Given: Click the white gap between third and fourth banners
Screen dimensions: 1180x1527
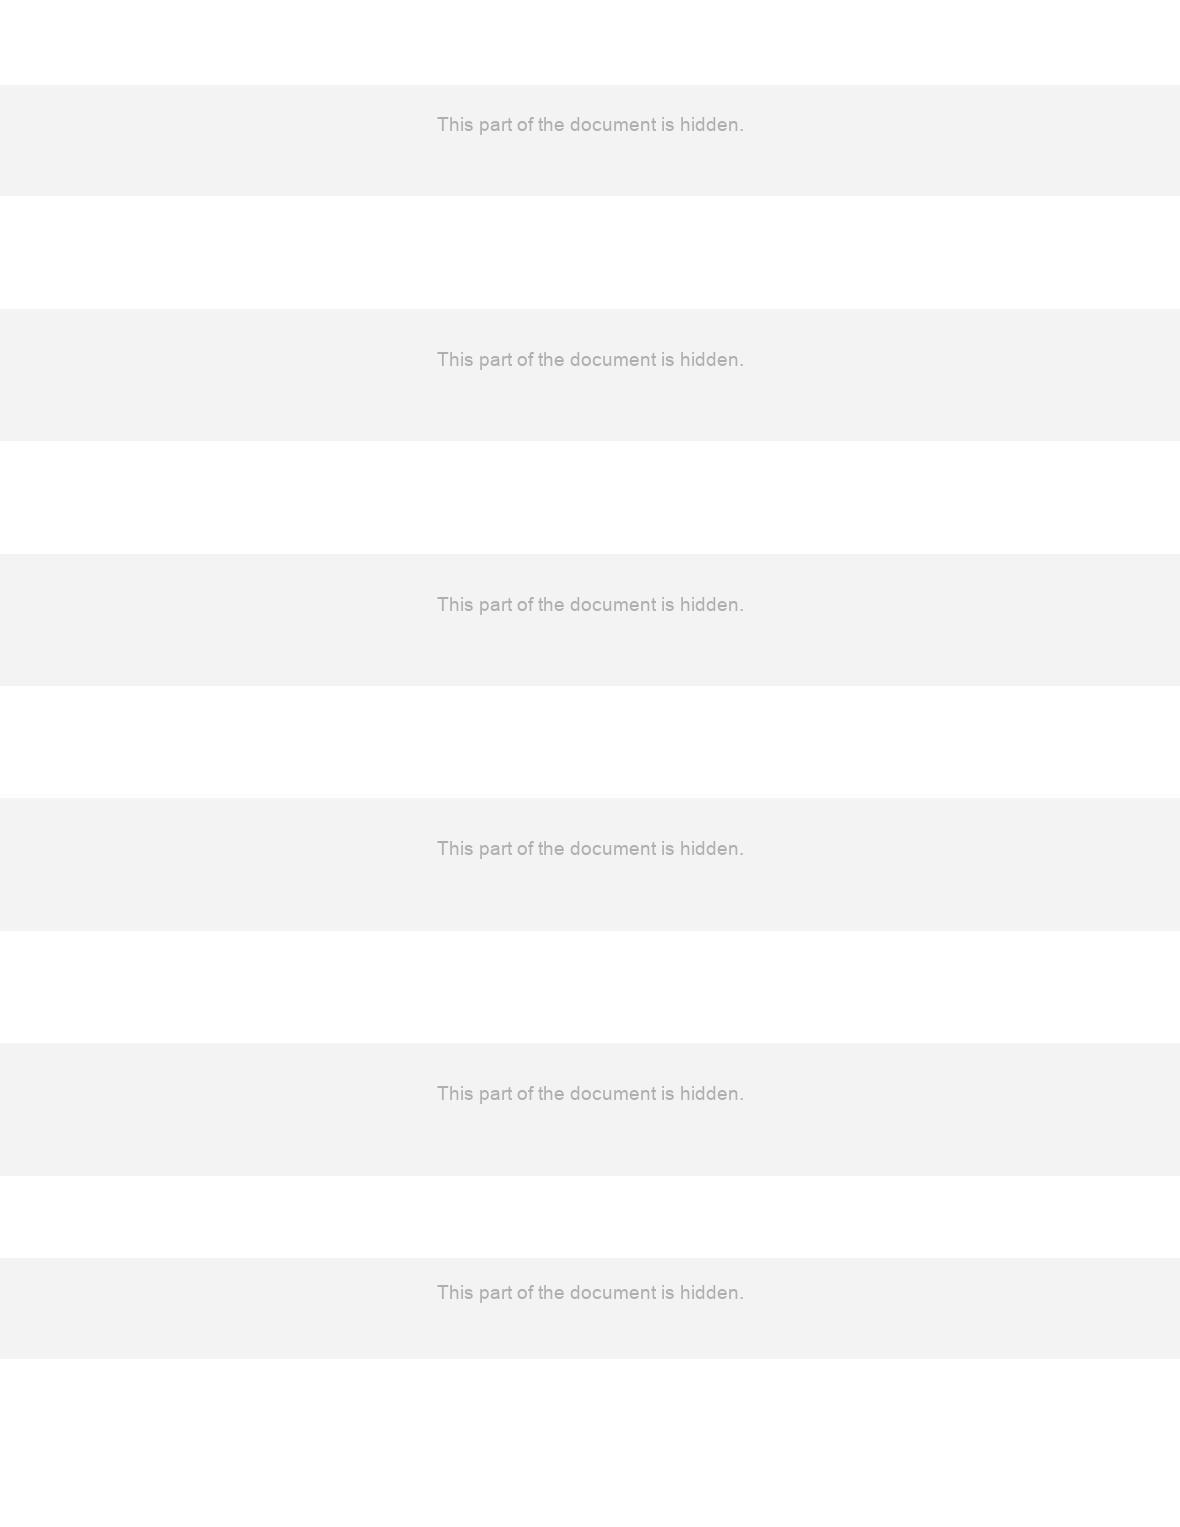Looking at the screenshot, I should tap(590, 742).
